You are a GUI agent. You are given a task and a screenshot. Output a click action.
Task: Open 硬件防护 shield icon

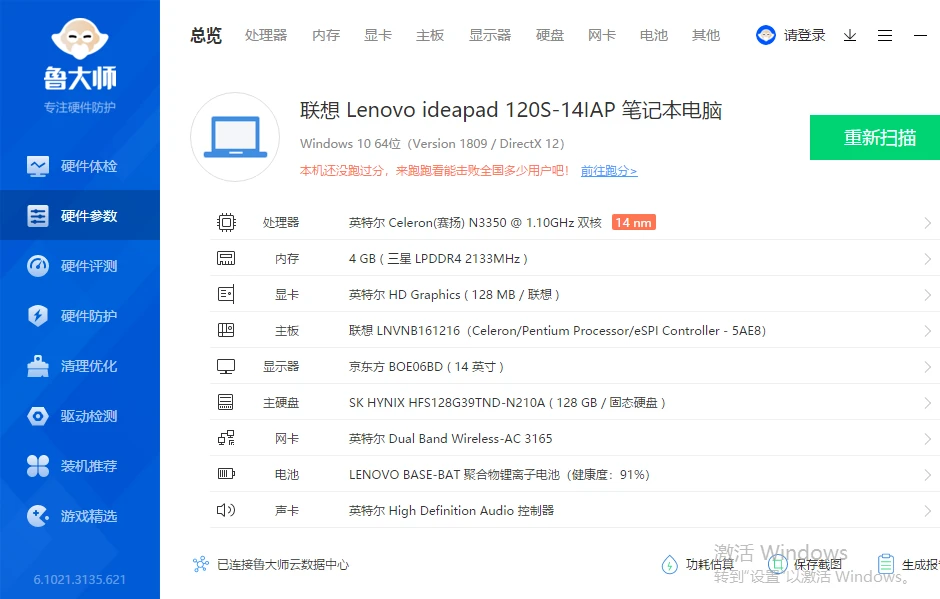[x=38, y=316]
